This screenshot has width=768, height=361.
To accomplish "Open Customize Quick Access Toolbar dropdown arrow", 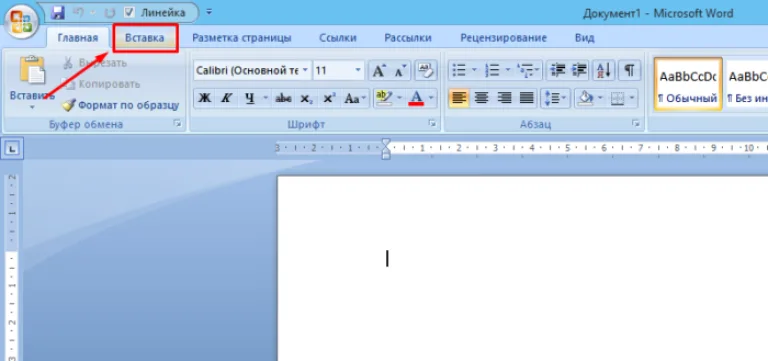I will click(209, 12).
